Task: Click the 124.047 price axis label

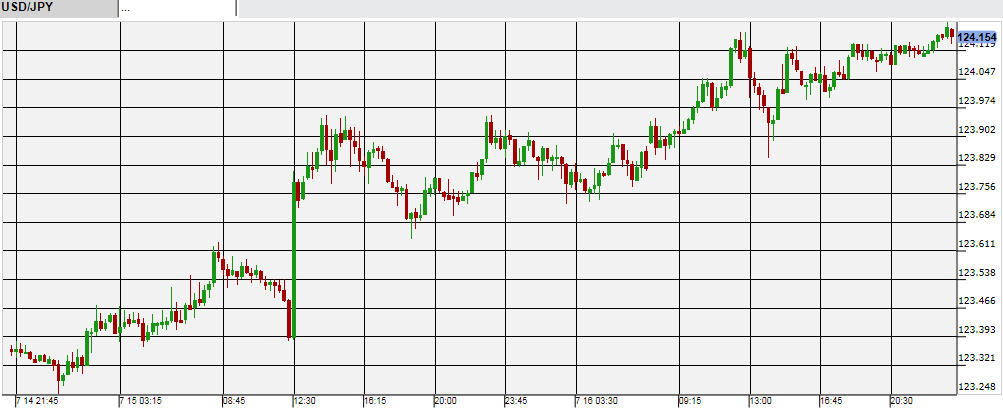Action: (976, 72)
